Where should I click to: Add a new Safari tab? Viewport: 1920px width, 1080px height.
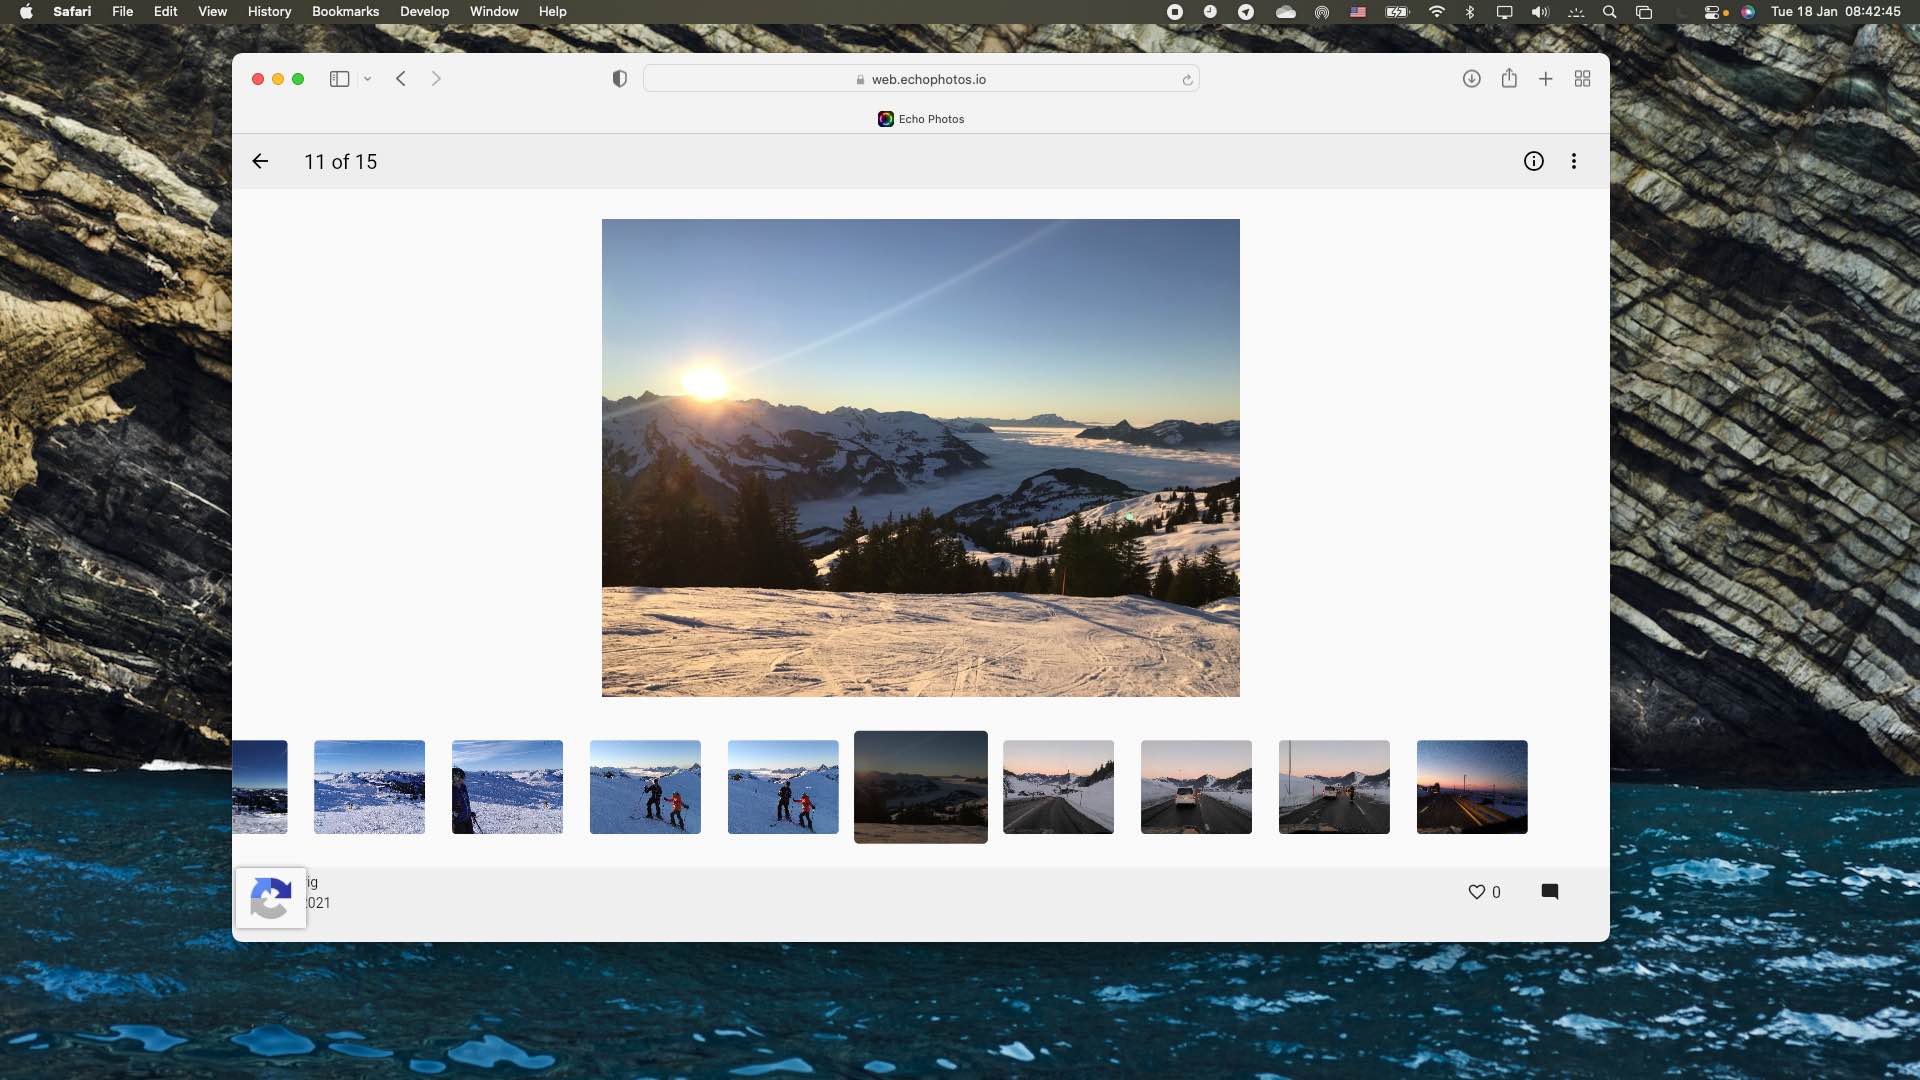(1545, 79)
